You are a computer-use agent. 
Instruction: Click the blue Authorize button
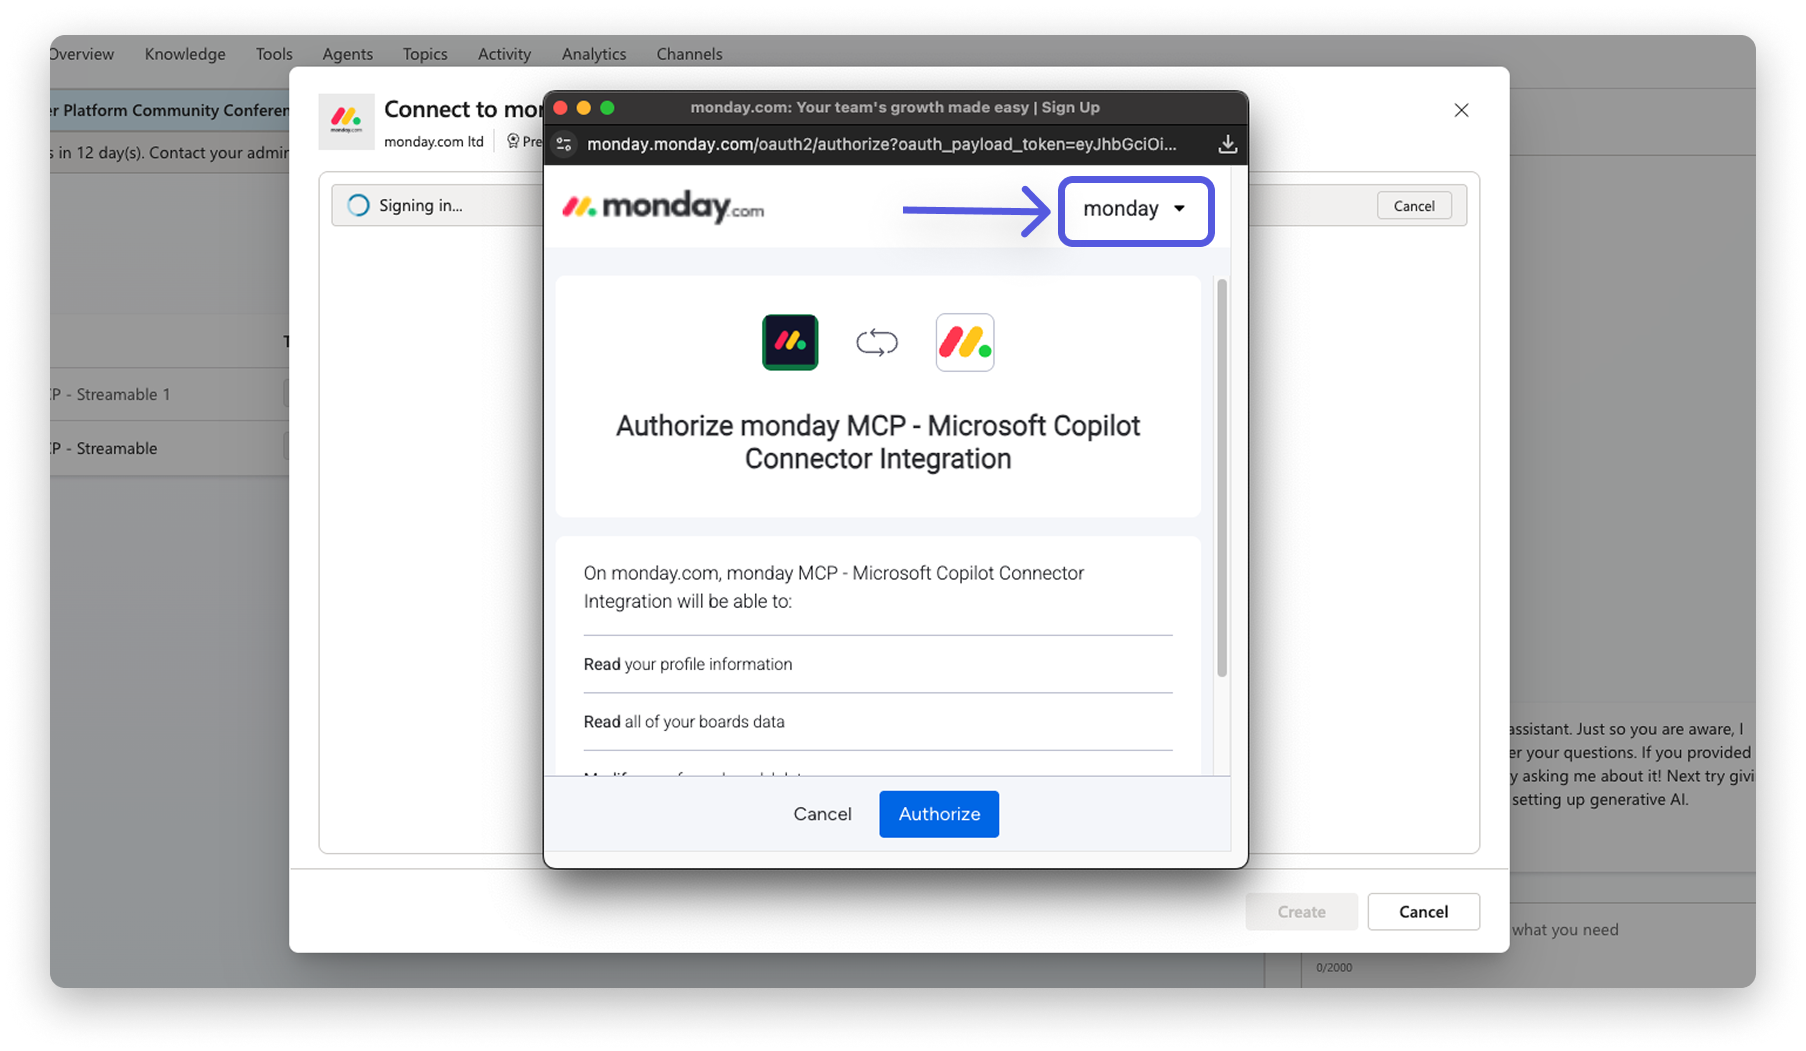click(x=939, y=814)
